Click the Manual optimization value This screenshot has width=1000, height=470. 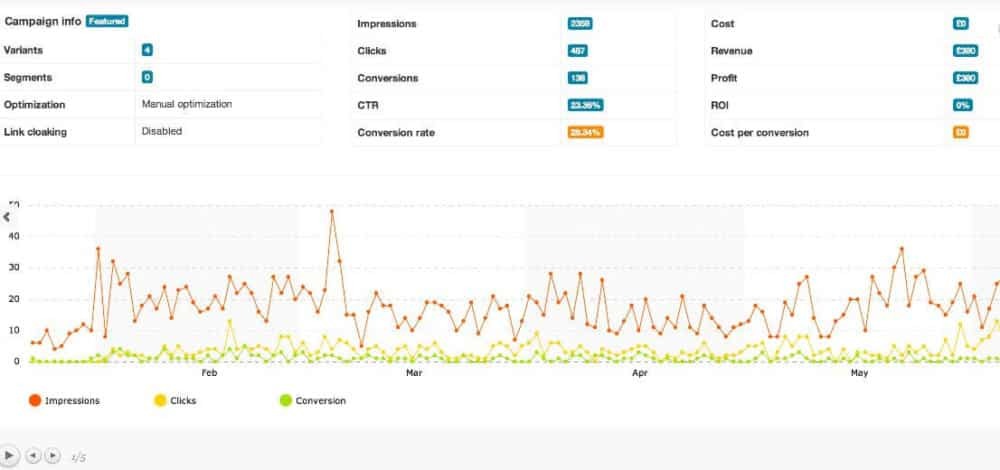tap(187, 103)
